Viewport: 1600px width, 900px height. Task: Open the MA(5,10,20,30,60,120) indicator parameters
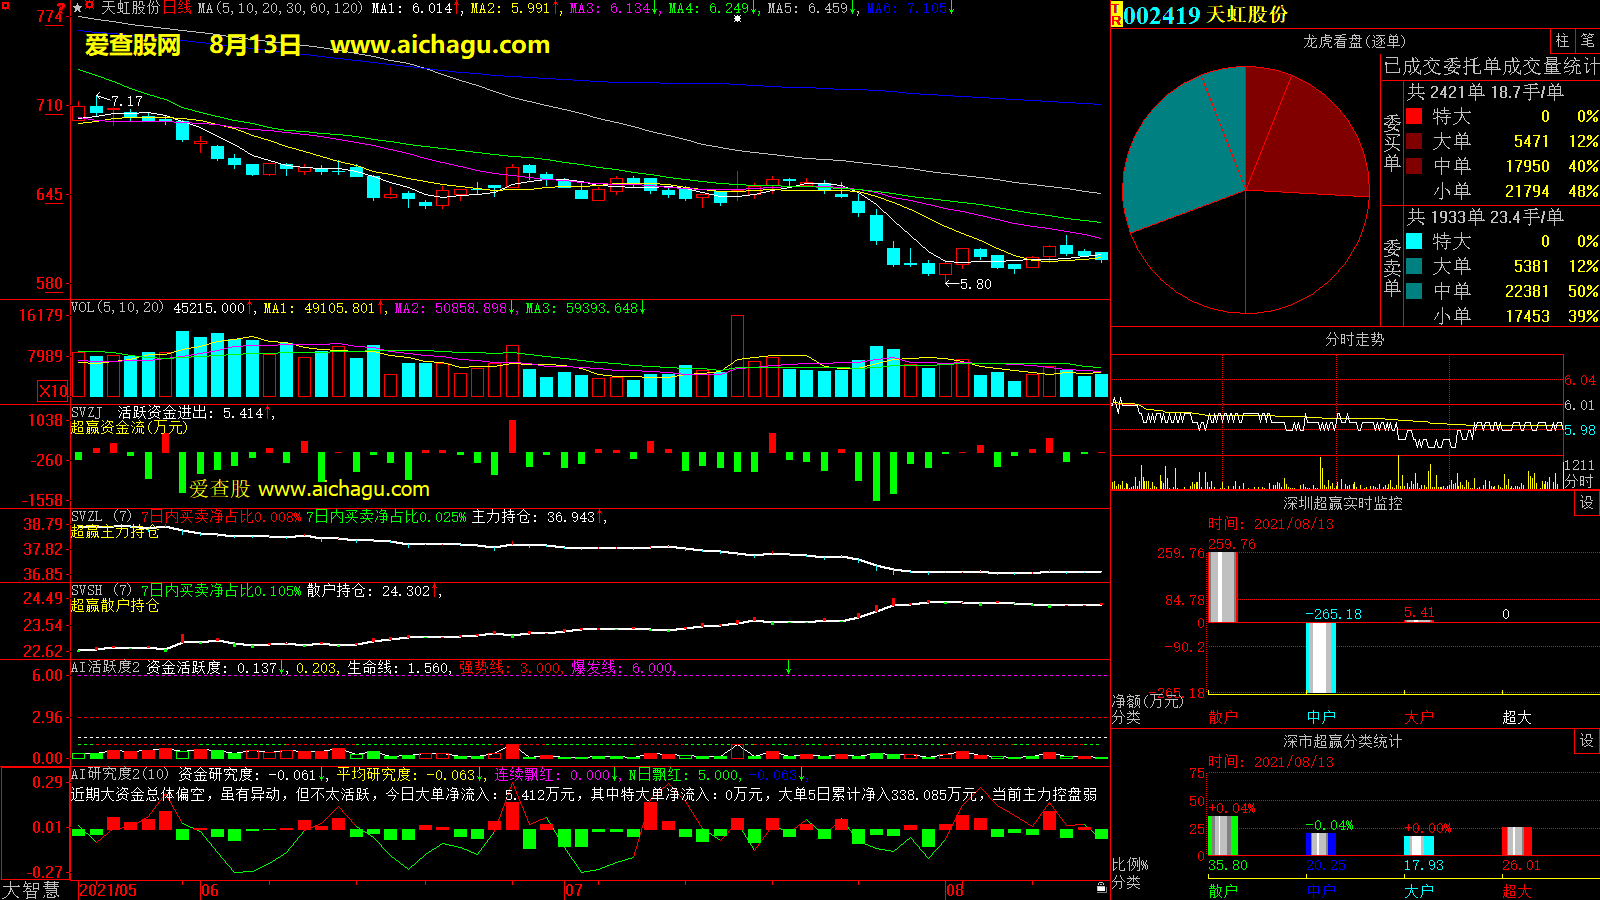[x=280, y=8]
